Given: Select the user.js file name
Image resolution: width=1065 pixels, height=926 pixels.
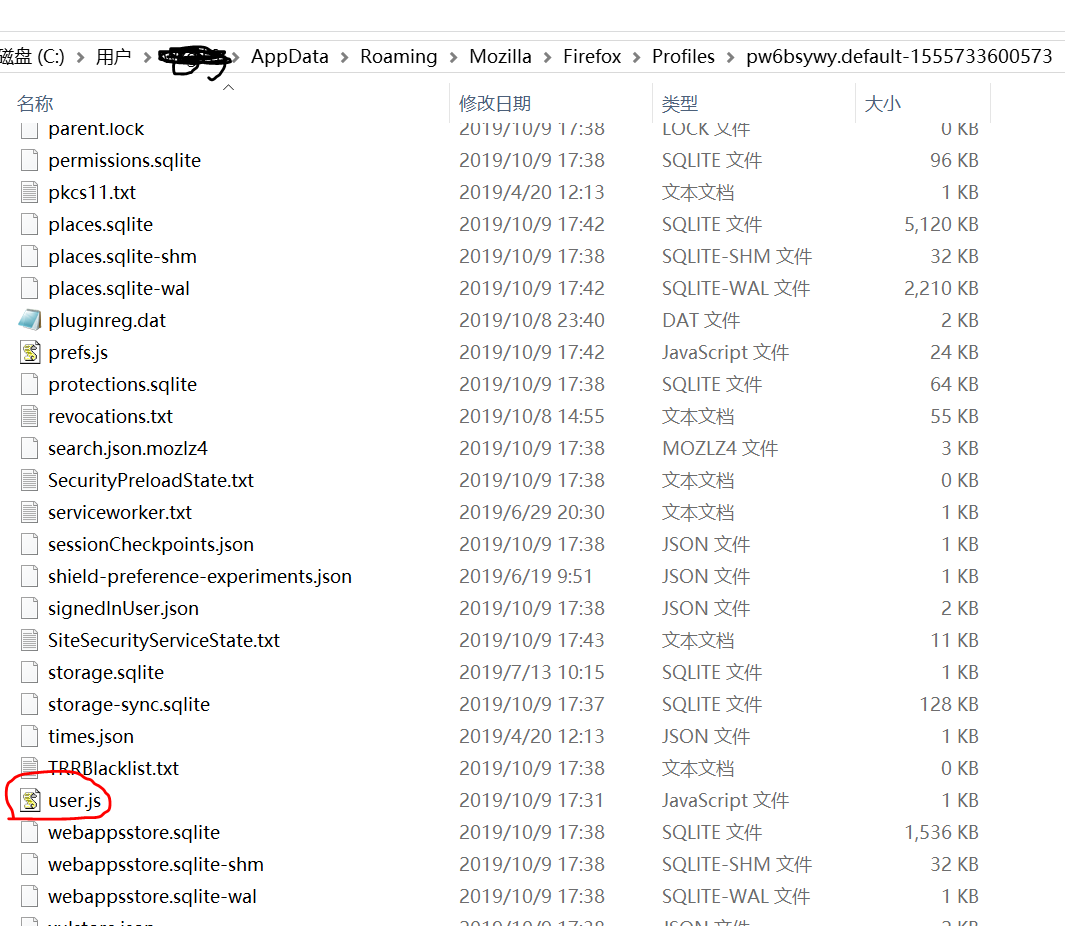Looking at the screenshot, I should [75, 801].
